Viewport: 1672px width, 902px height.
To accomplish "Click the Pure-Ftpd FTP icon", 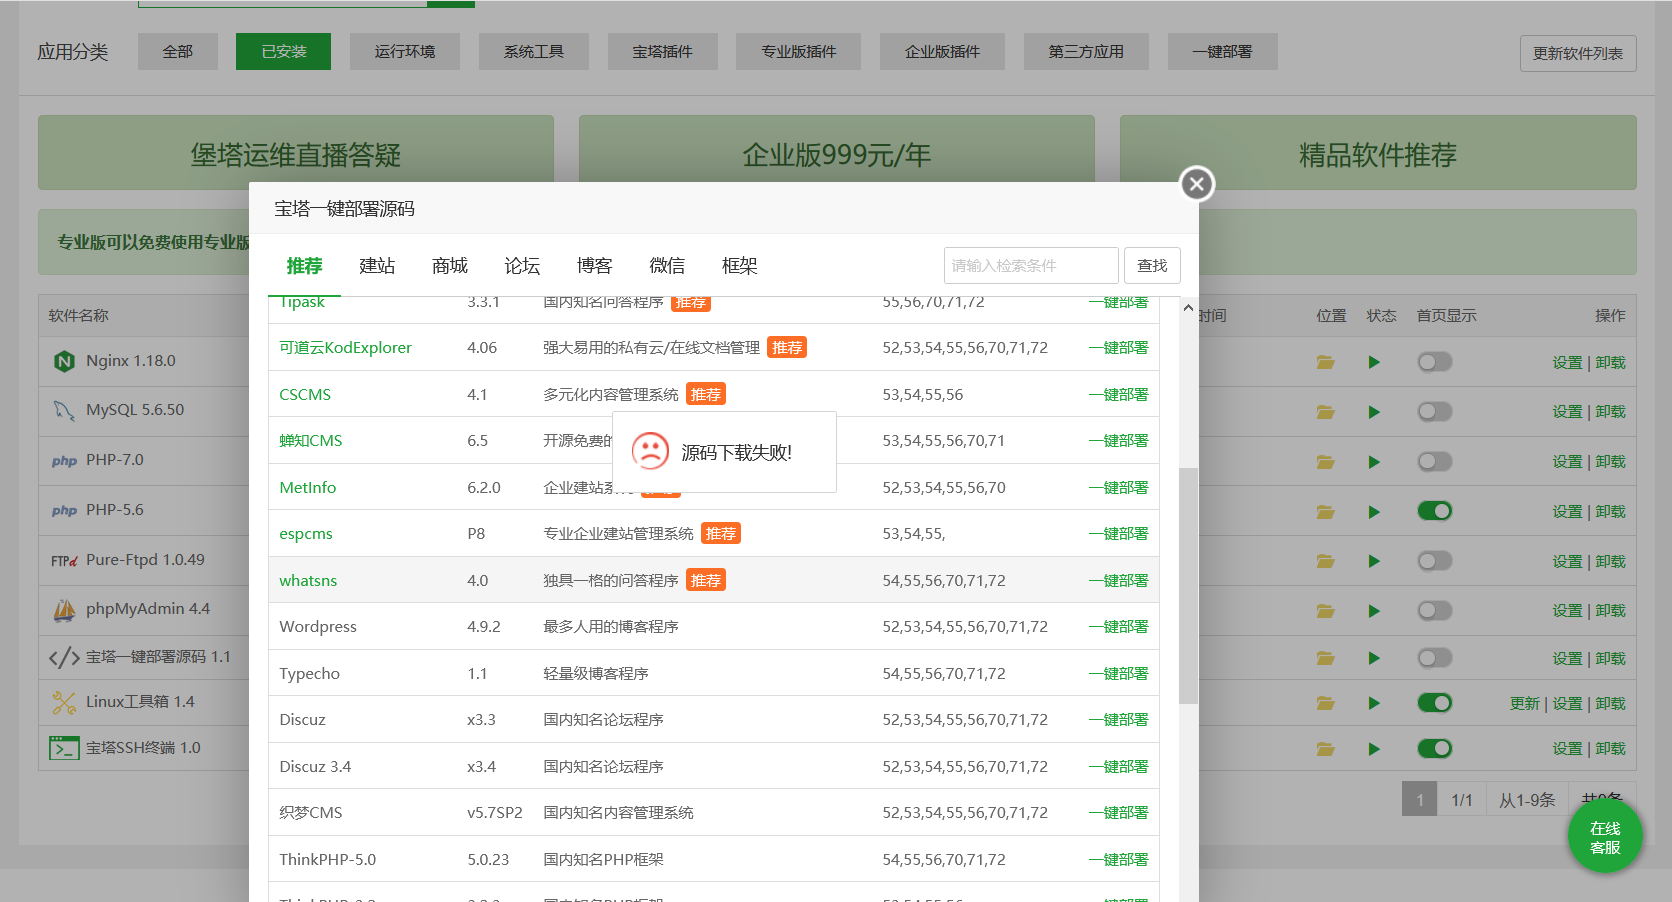I will [x=64, y=561].
